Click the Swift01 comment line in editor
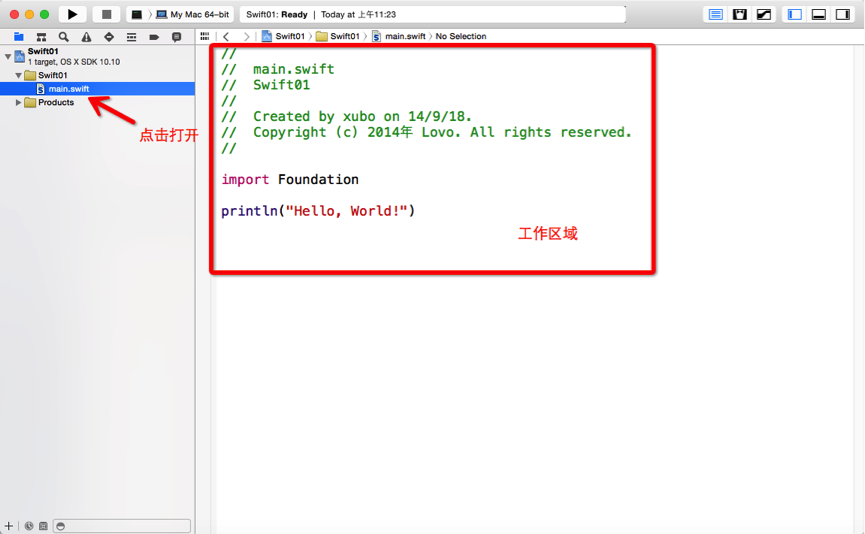Screen dimensions: 865x534 [x=265, y=85]
